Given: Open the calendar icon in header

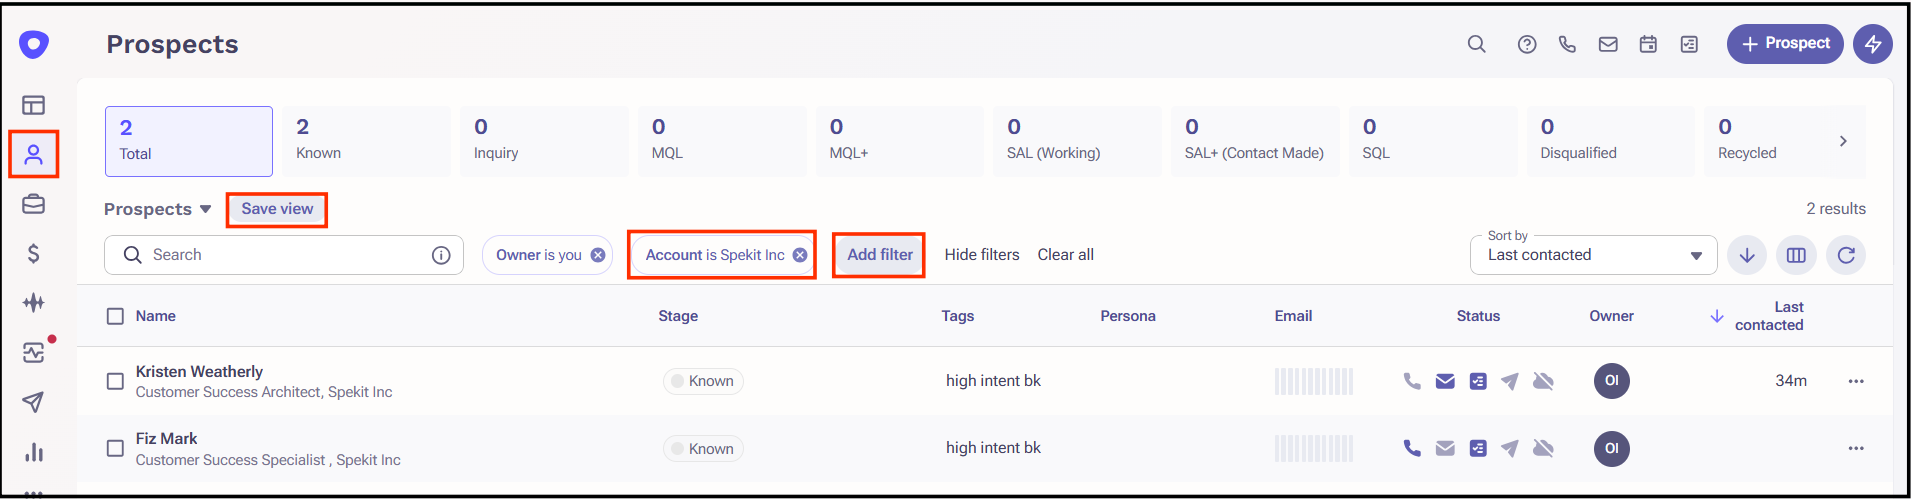Looking at the screenshot, I should coord(1648,44).
